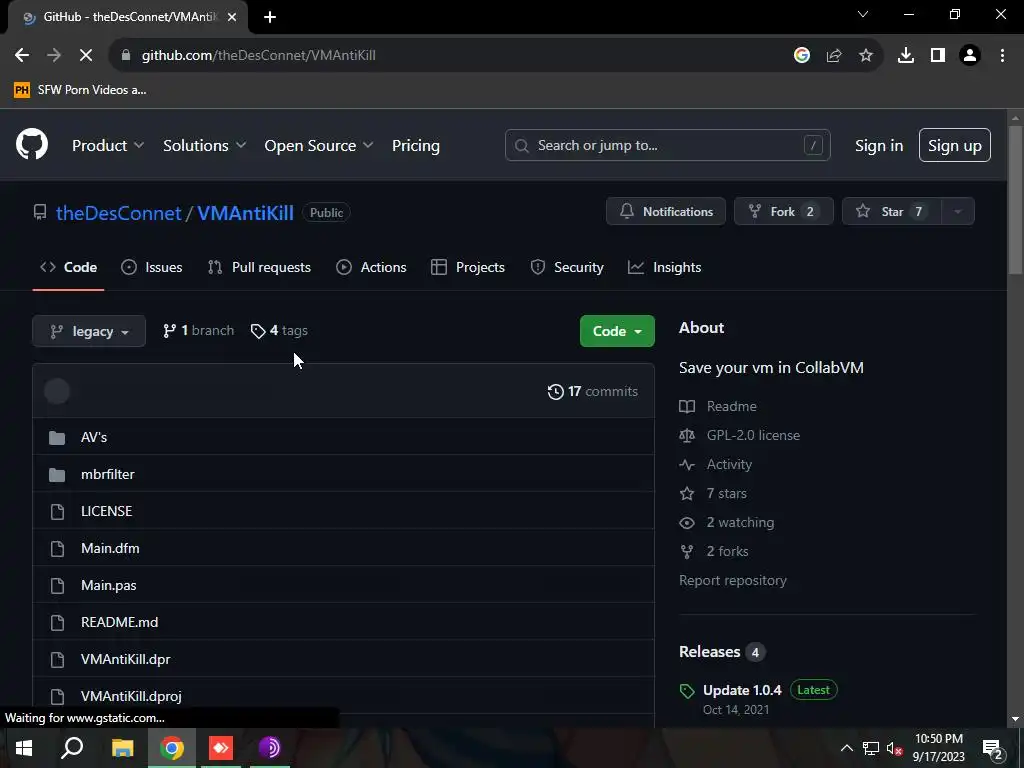Stop page loading with X button
Viewport: 1024px width, 768px height.
click(86, 56)
